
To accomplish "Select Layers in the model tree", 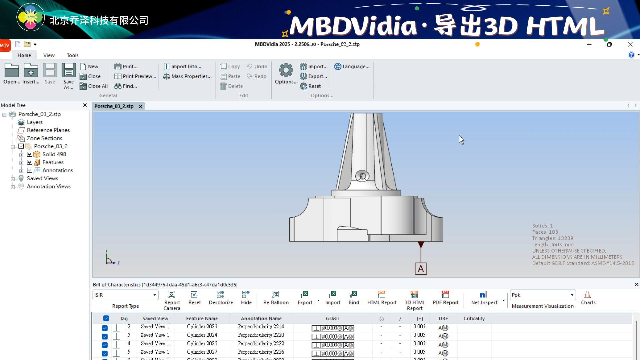I will coord(34,122).
